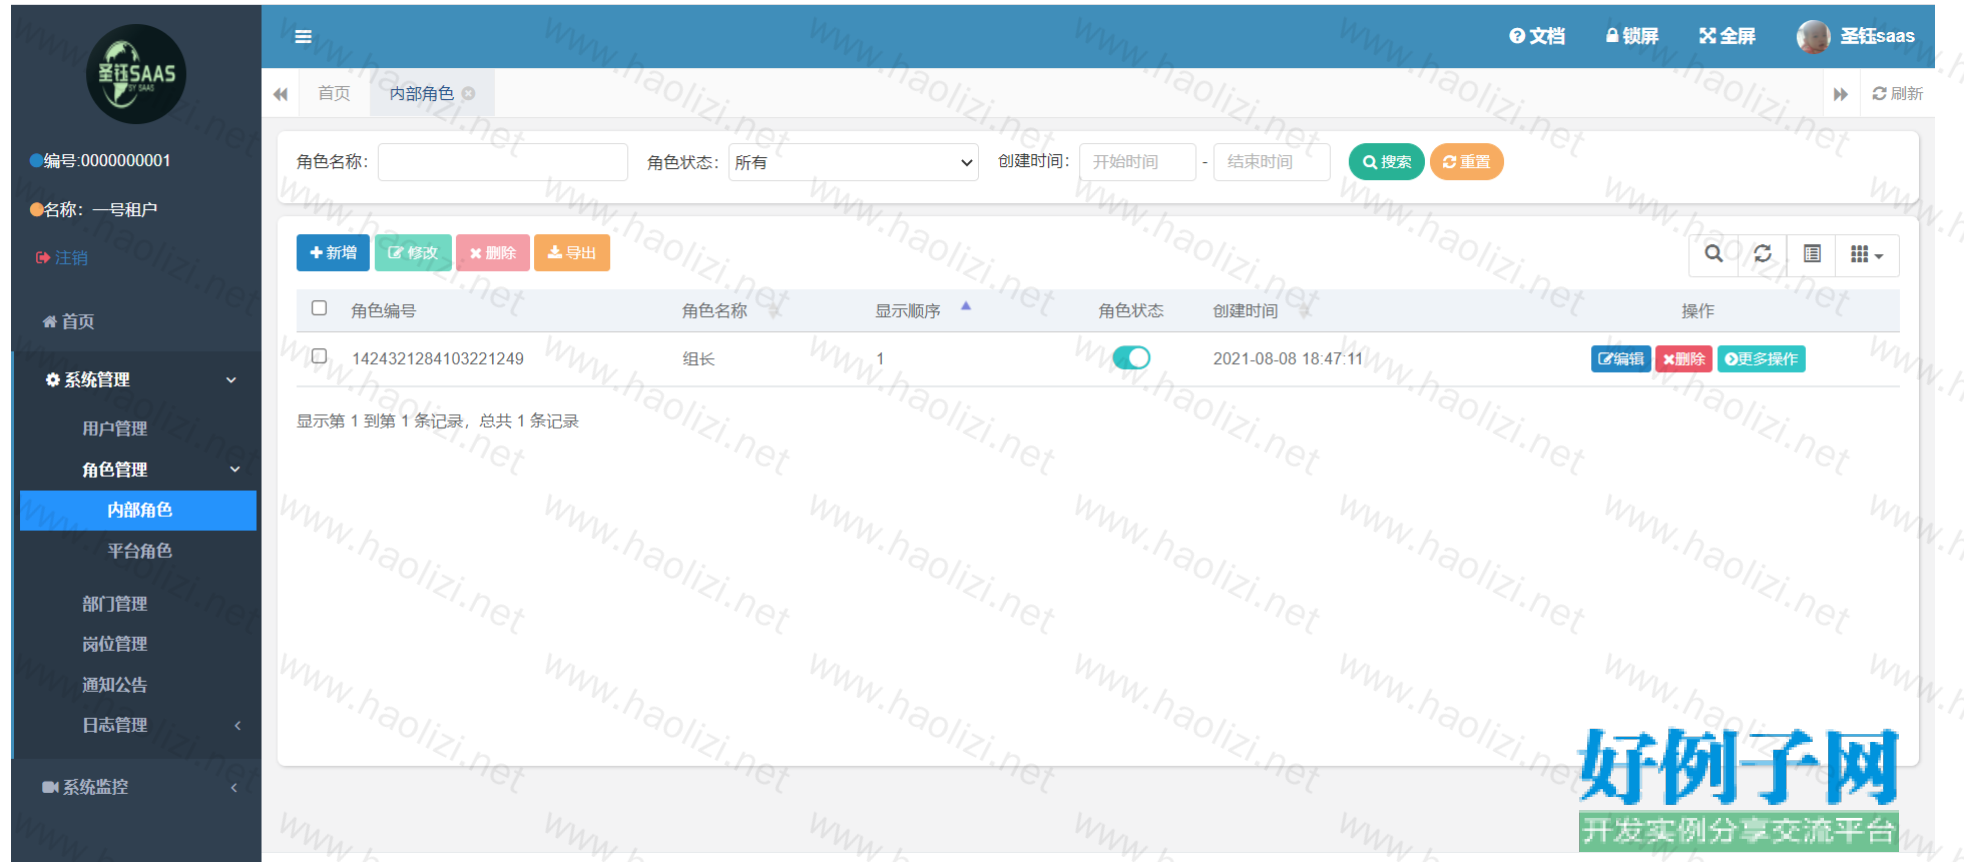Click the 锁屏 lock screen icon
This screenshot has width=1964, height=862.
pyautogui.click(x=1612, y=36)
